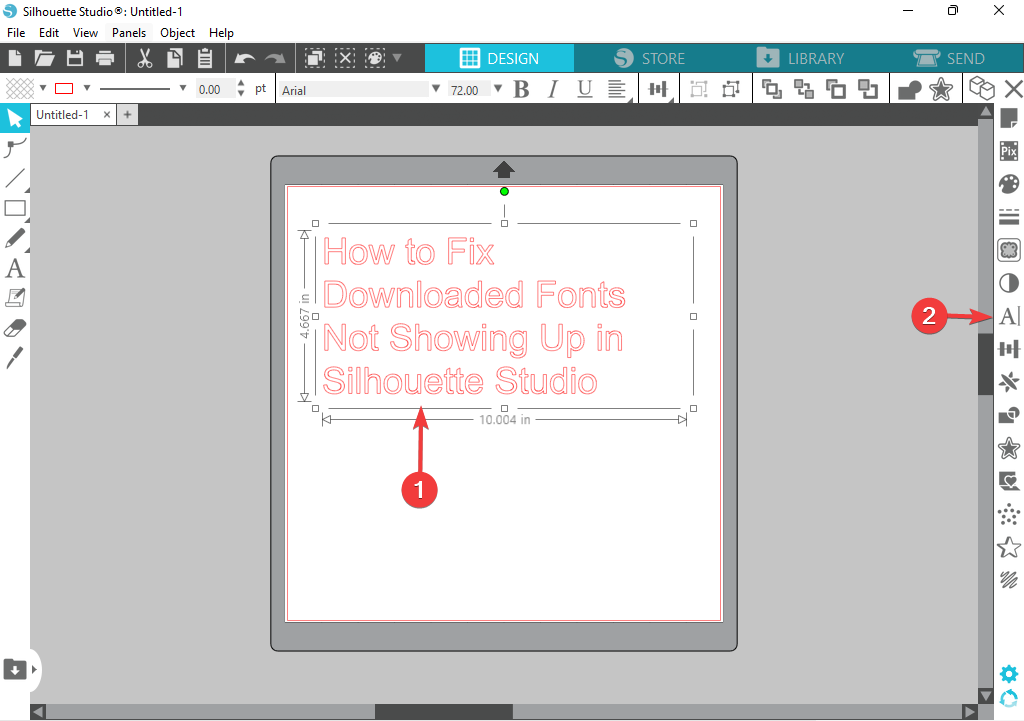This screenshot has height=721, width=1024.
Task: Open the Line Style panel
Action: [x=1009, y=216]
